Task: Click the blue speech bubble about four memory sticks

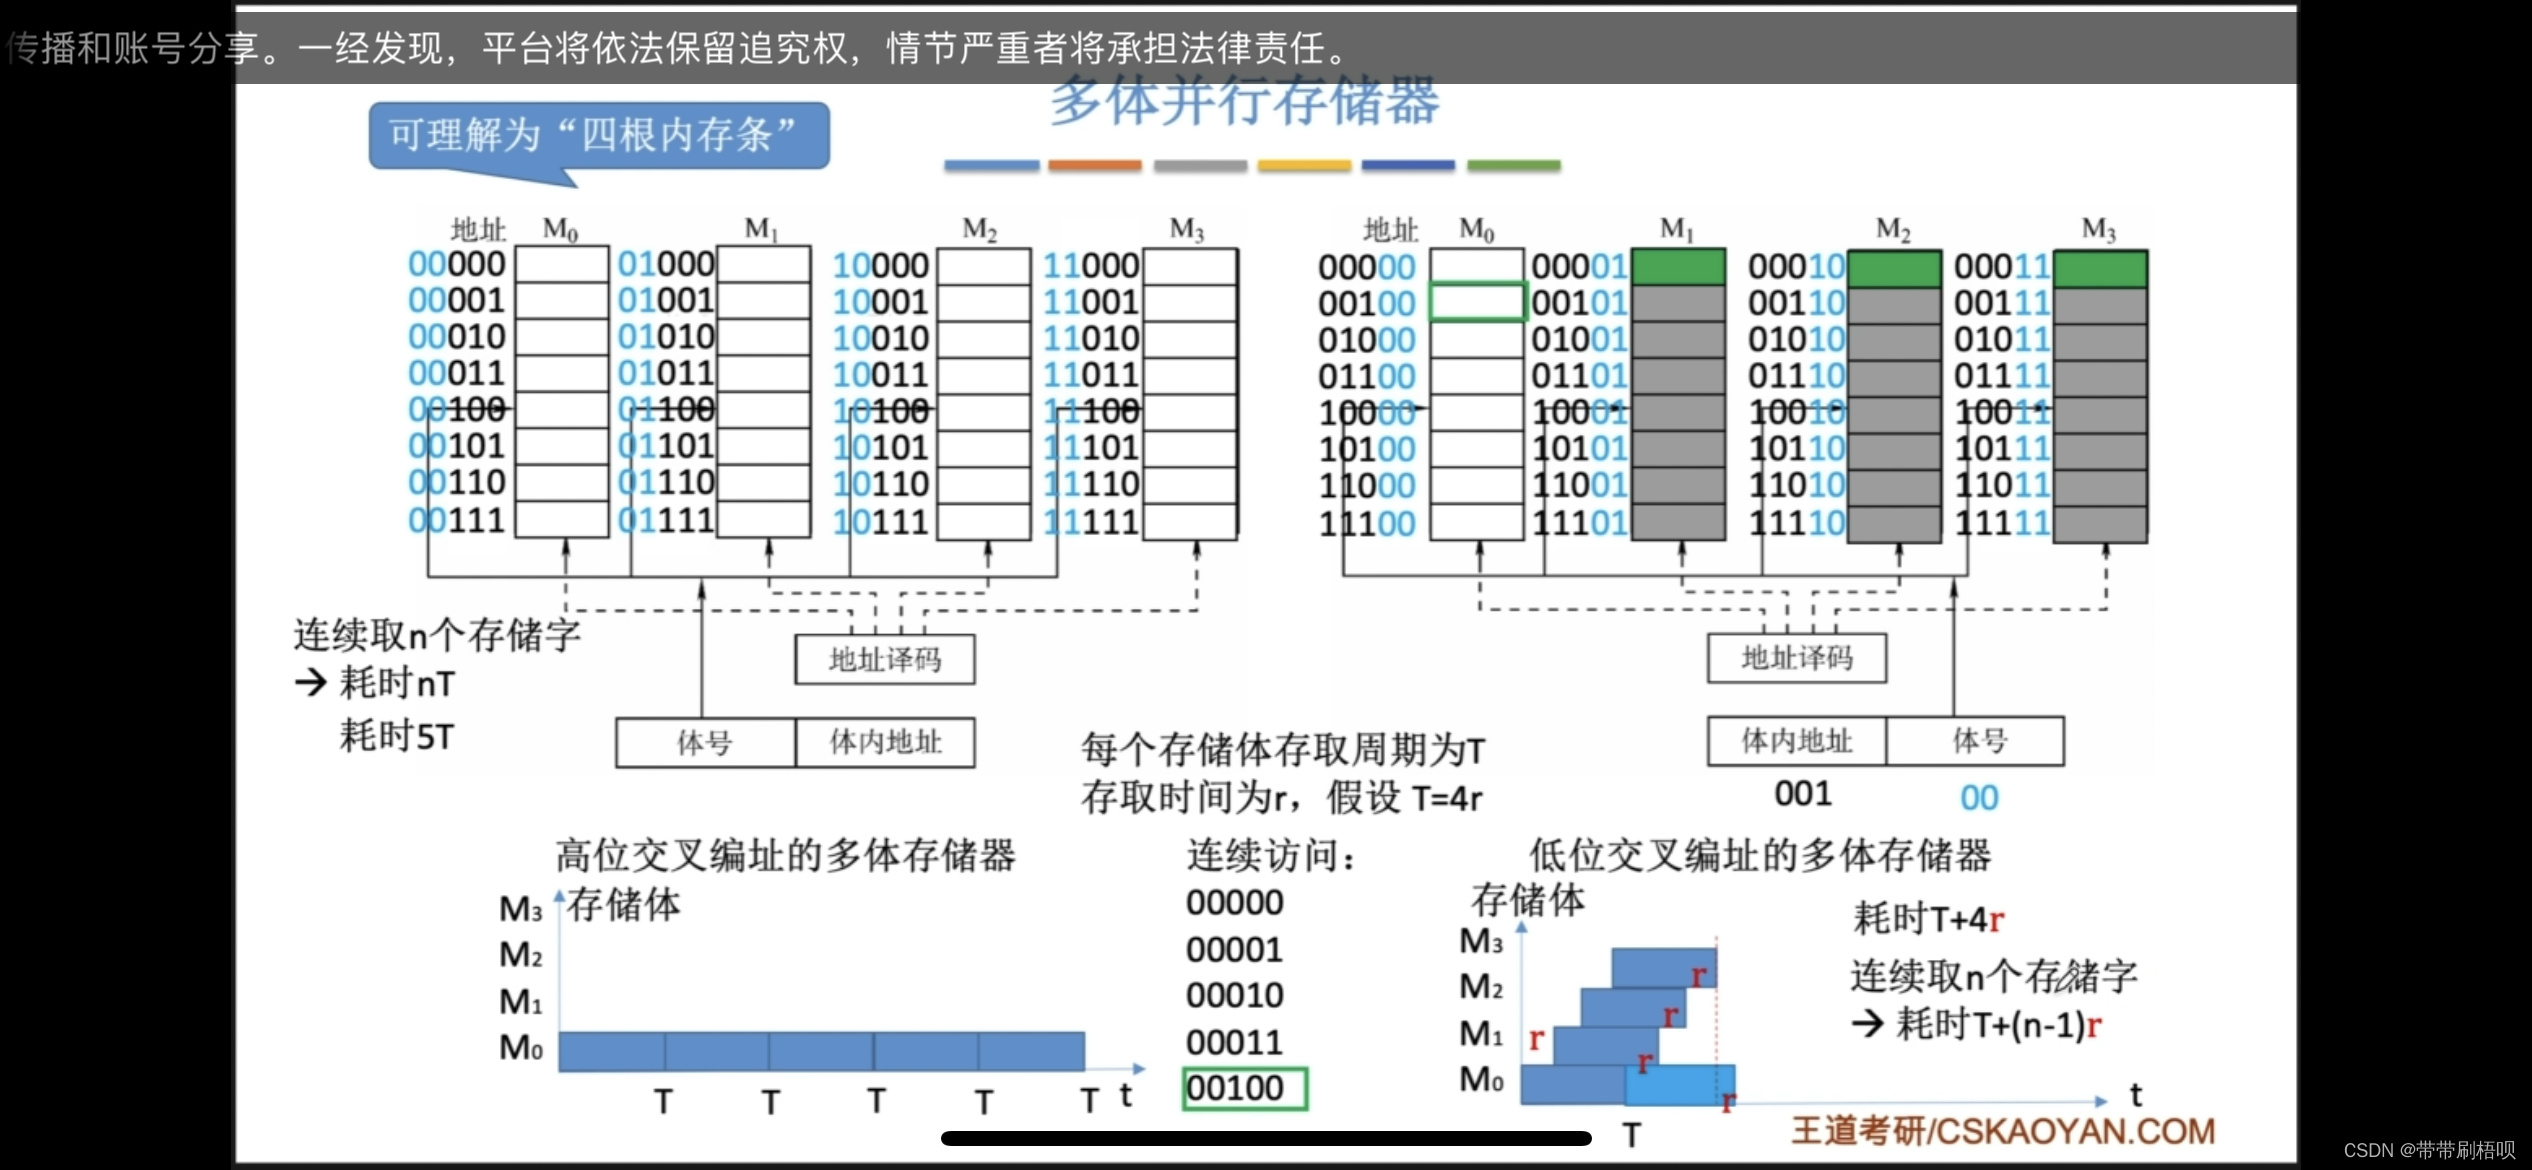Action: [598, 136]
